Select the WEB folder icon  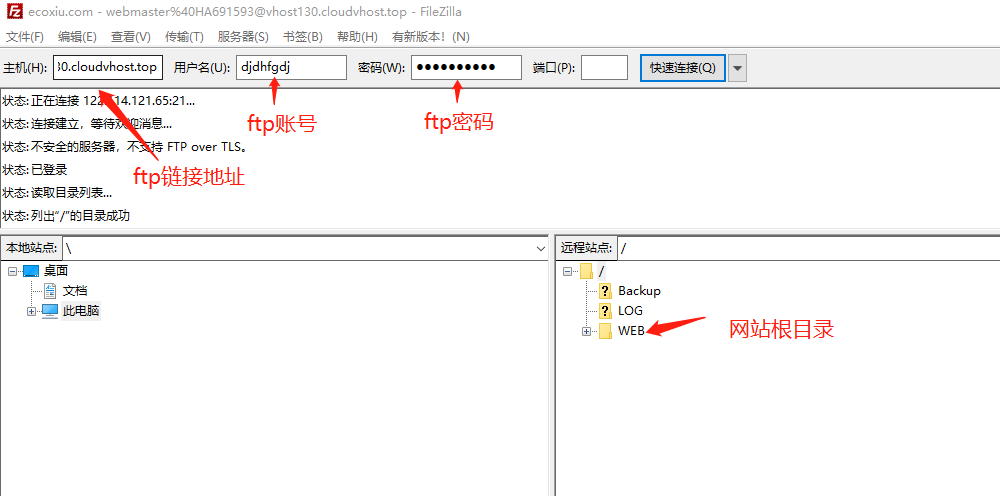pyautogui.click(x=605, y=331)
